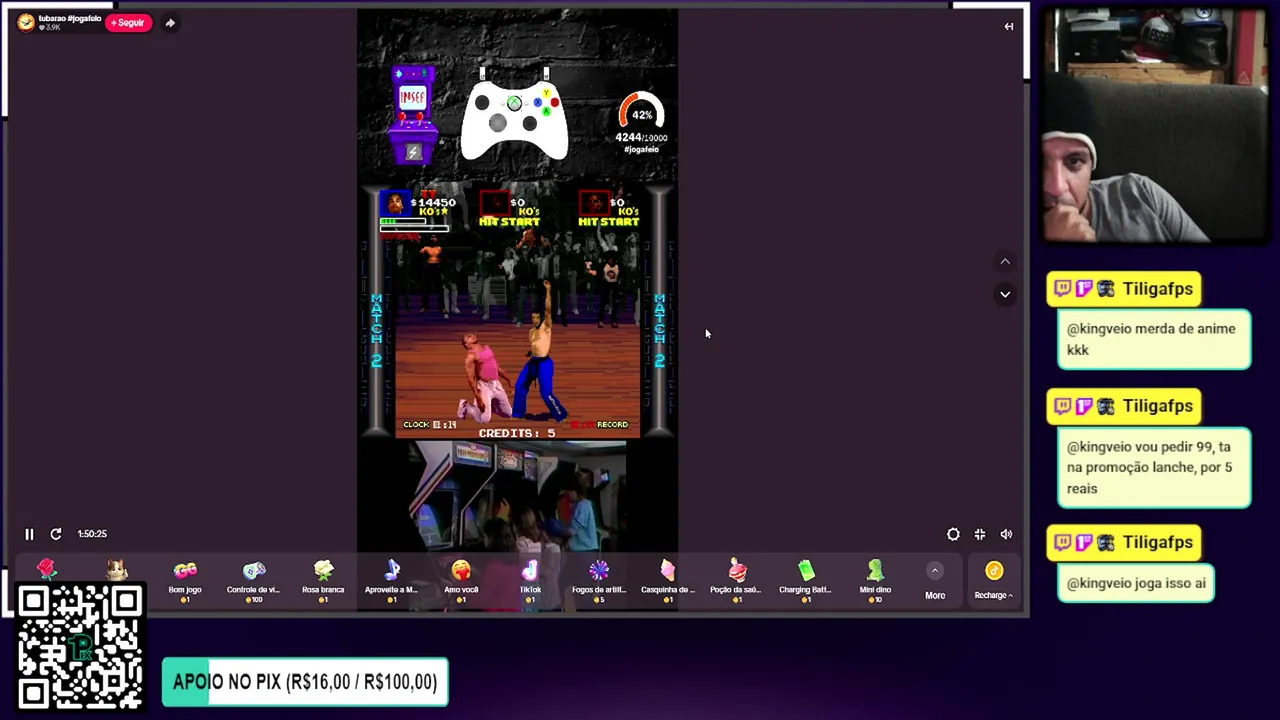Expand More gifts
This screenshot has width=1280, height=720.
(935, 582)
